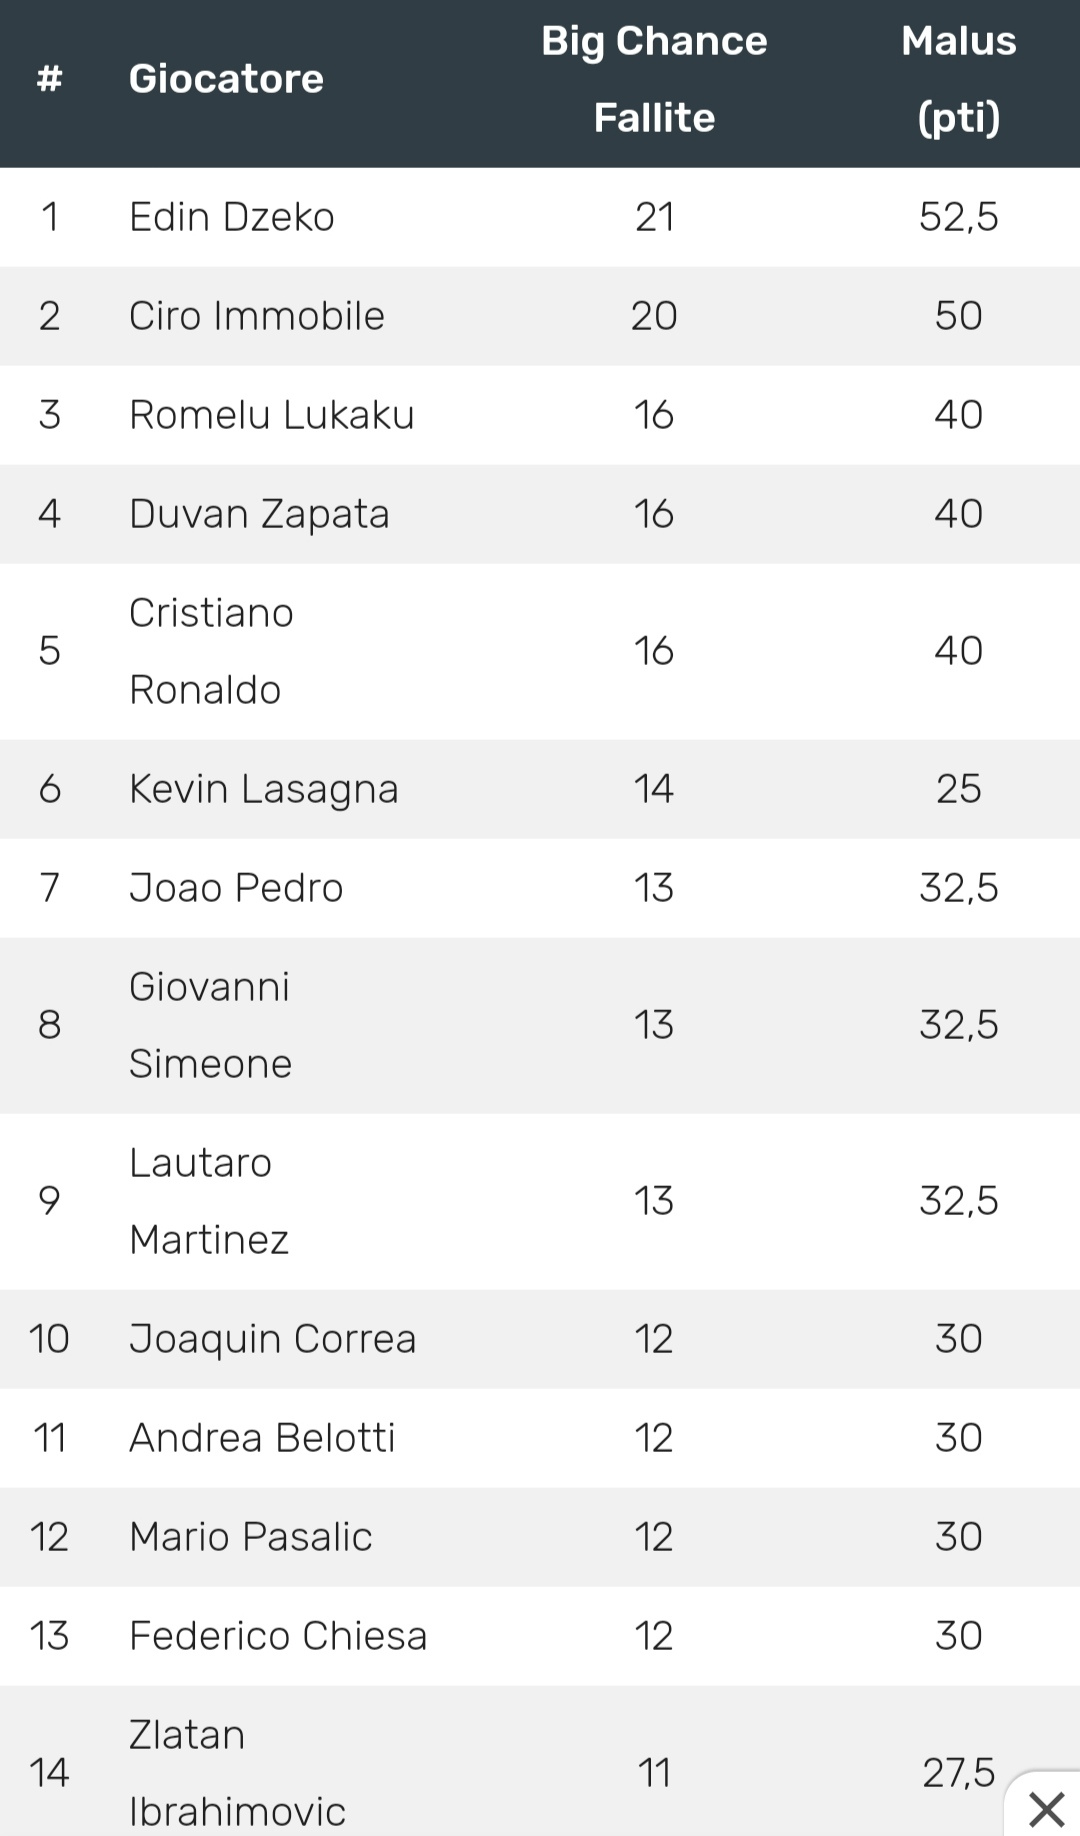Select Giovanni Simeone name cell
This screenshot has height=1836, width=1080.
point(210,1025)
